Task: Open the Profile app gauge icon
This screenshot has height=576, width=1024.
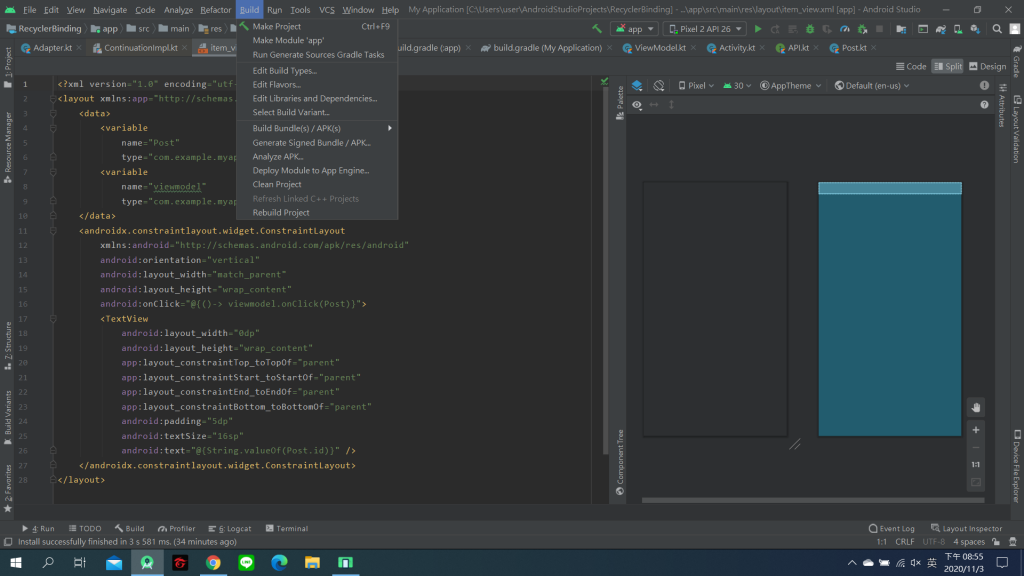Action: pyautogui.click(x=844, y=29)
